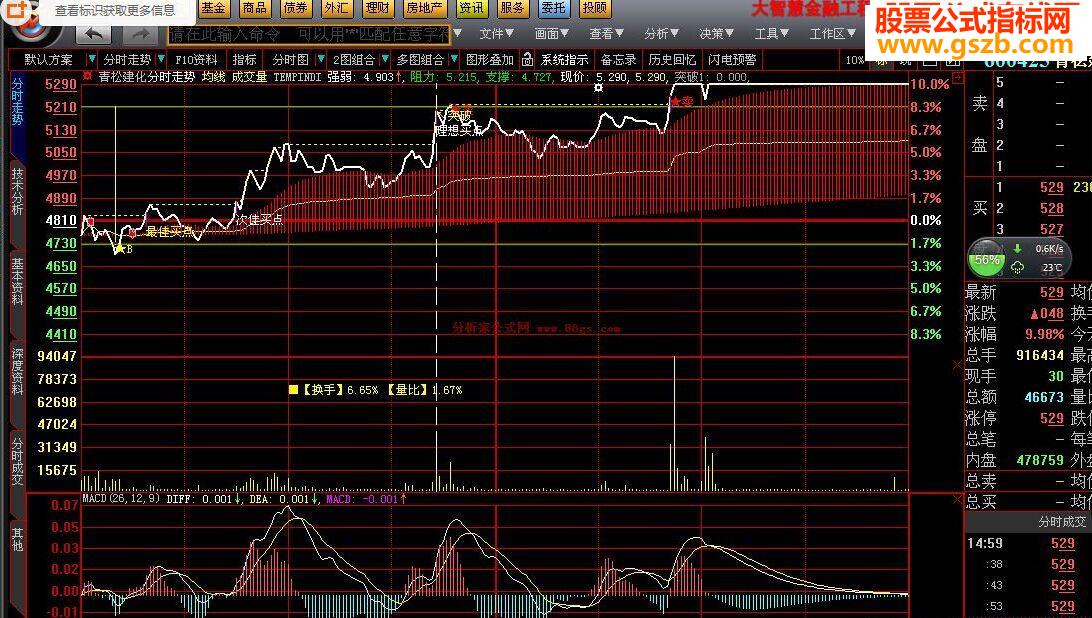Open the 债券 category button
This screenshot has width=1092, height=618.
[x=295, y=8]
